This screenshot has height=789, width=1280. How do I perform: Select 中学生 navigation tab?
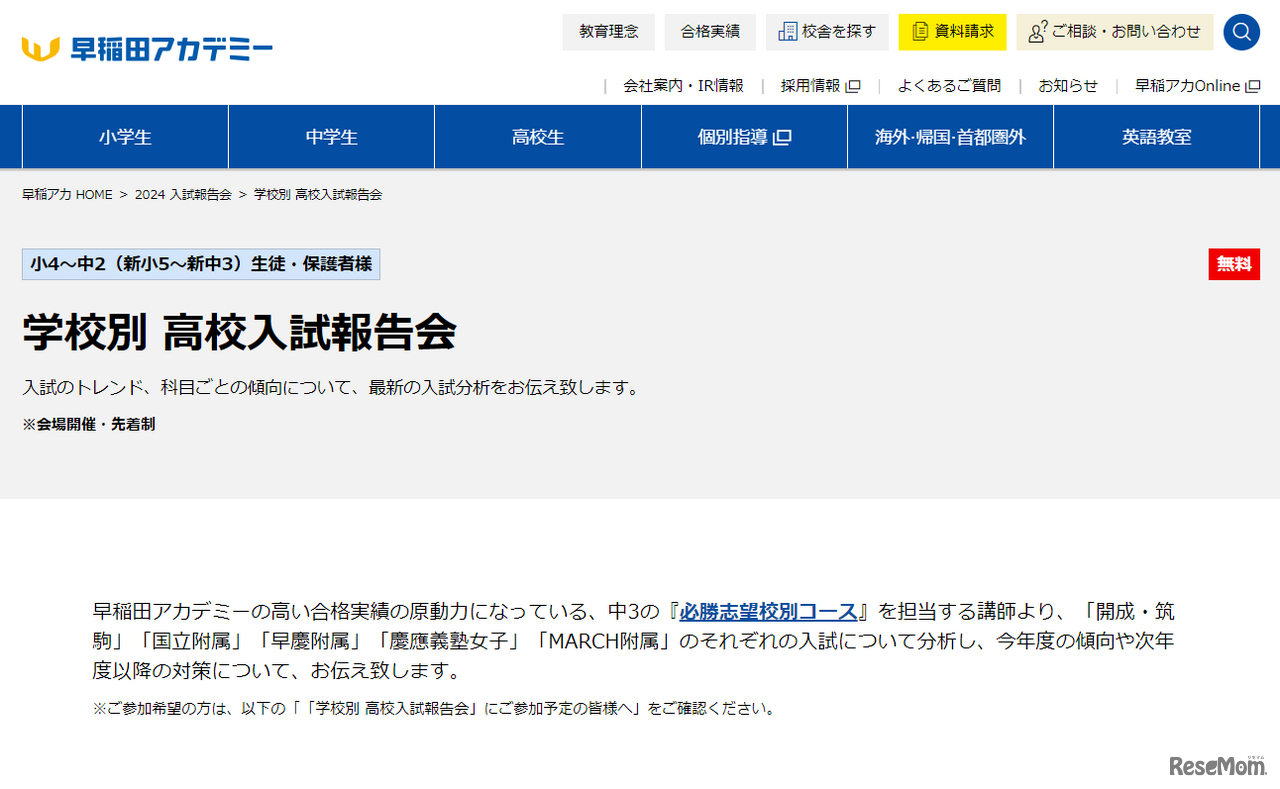(332, 137)
